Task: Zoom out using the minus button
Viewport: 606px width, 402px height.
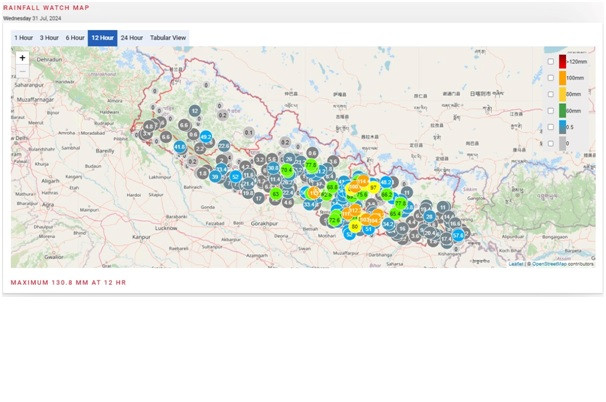Action: coord(22,71)
